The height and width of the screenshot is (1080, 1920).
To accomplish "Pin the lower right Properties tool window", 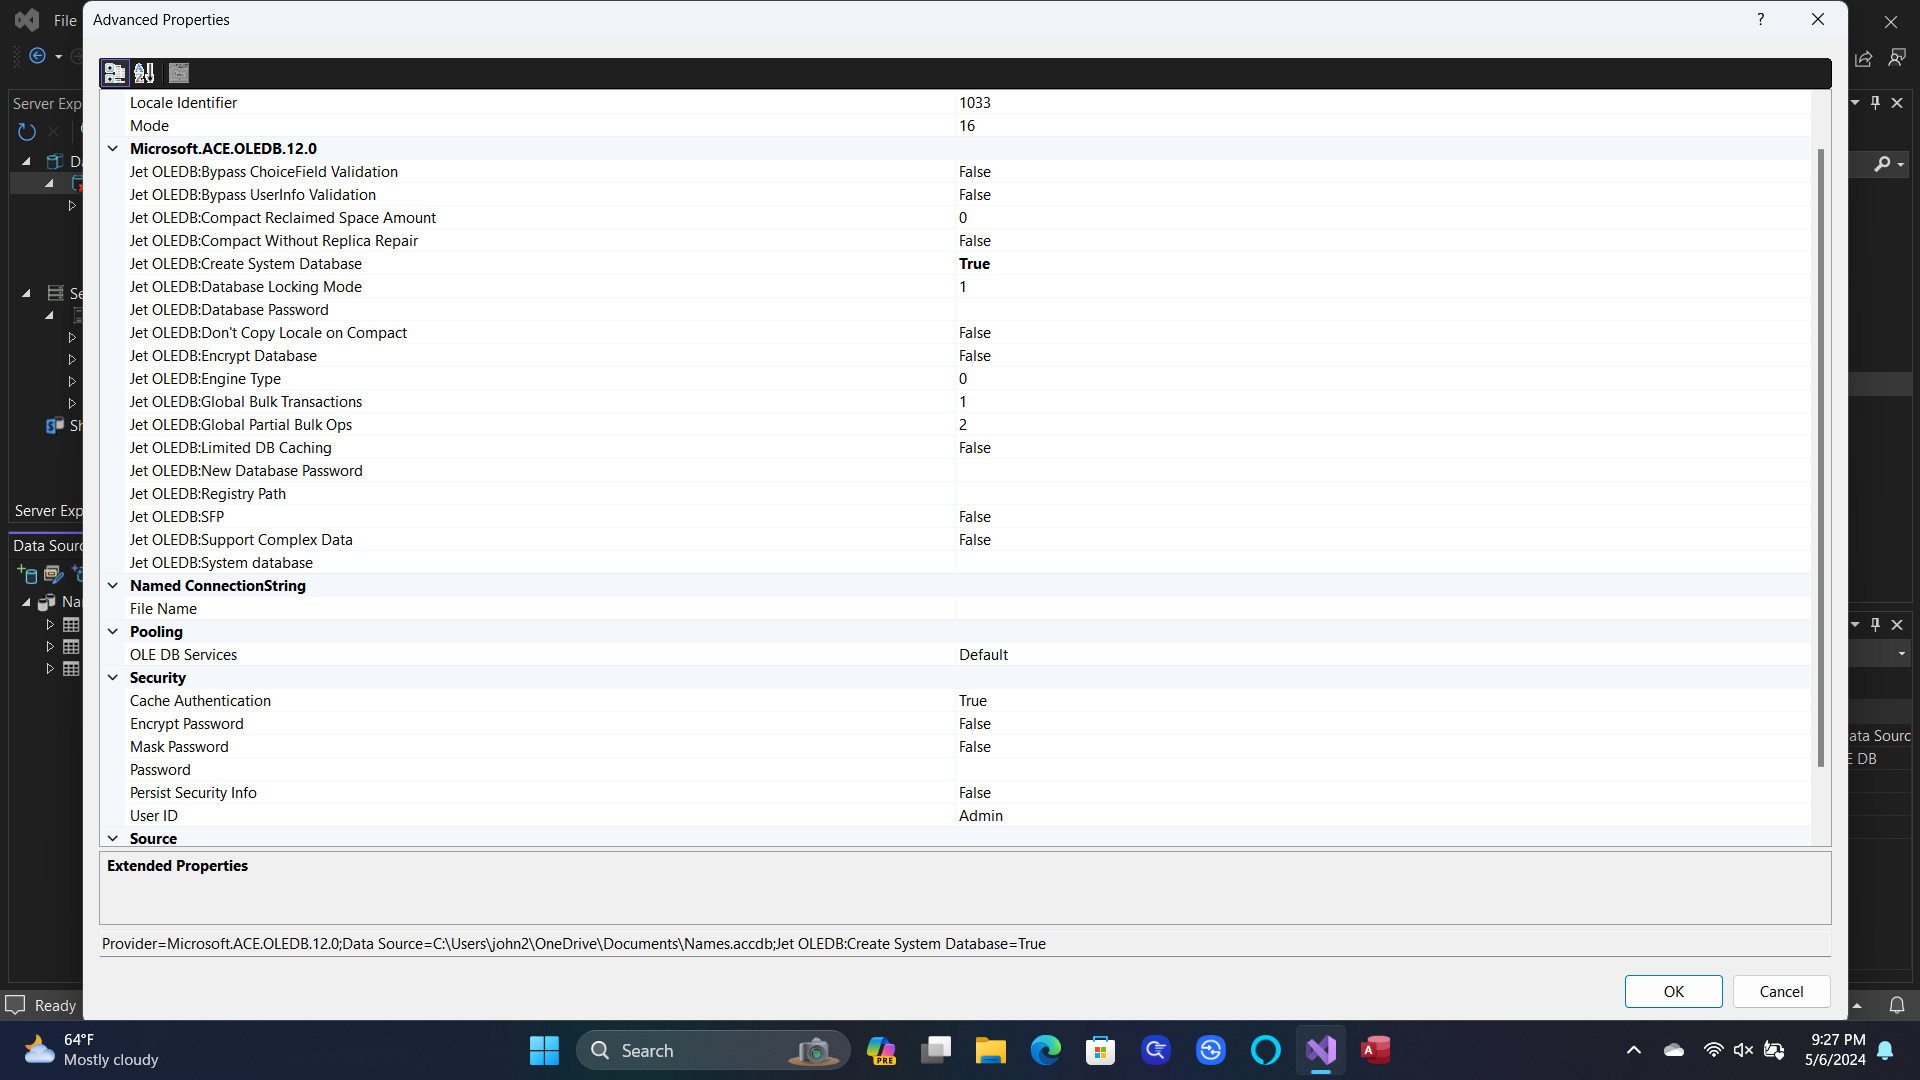I will pyautogui.click(x=1876, y=624).
